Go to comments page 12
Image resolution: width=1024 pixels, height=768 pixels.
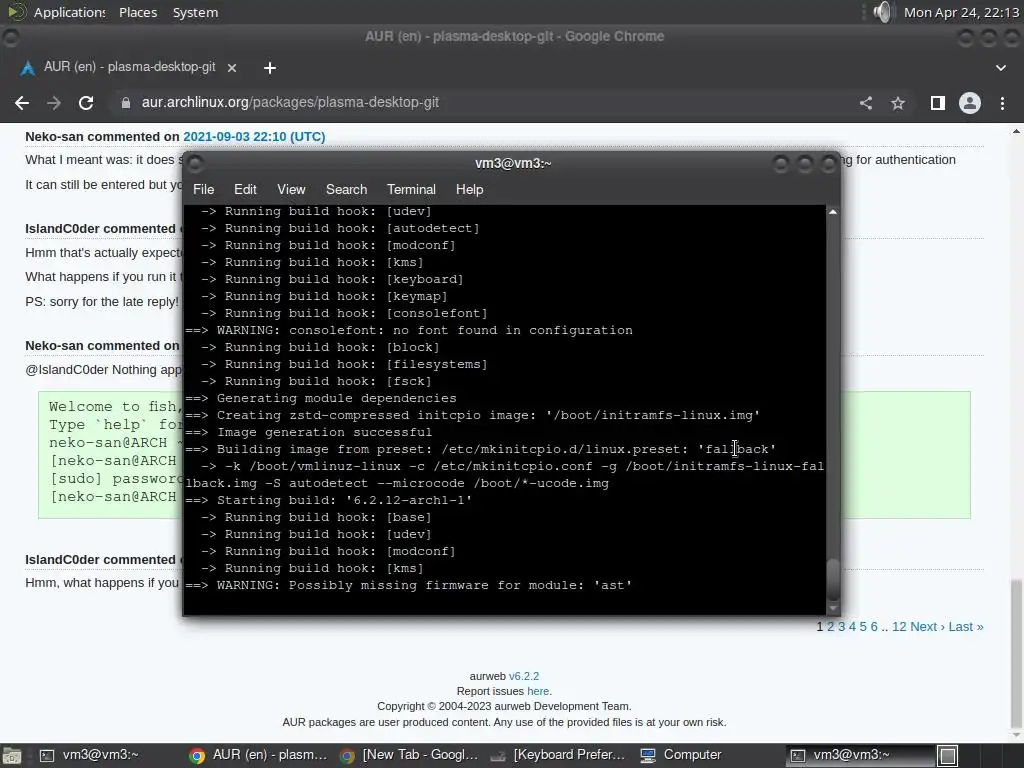[x=899, y=627]
